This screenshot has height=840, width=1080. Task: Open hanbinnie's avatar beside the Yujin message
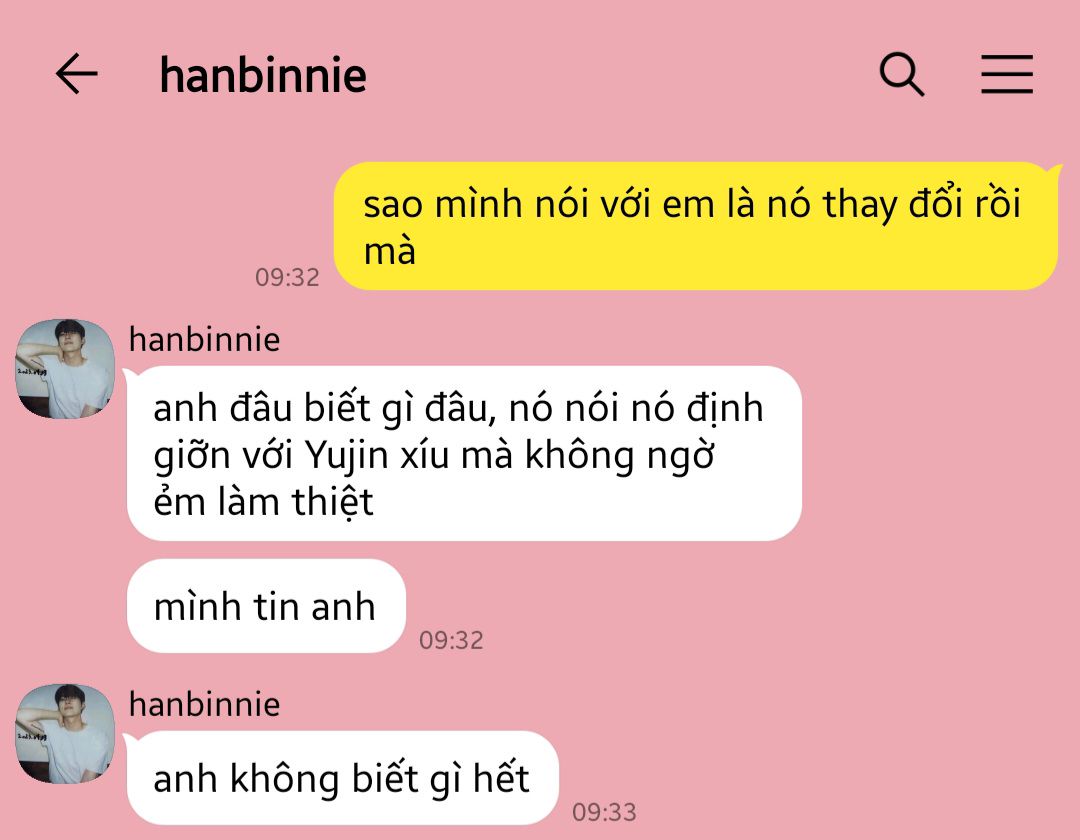65,368
